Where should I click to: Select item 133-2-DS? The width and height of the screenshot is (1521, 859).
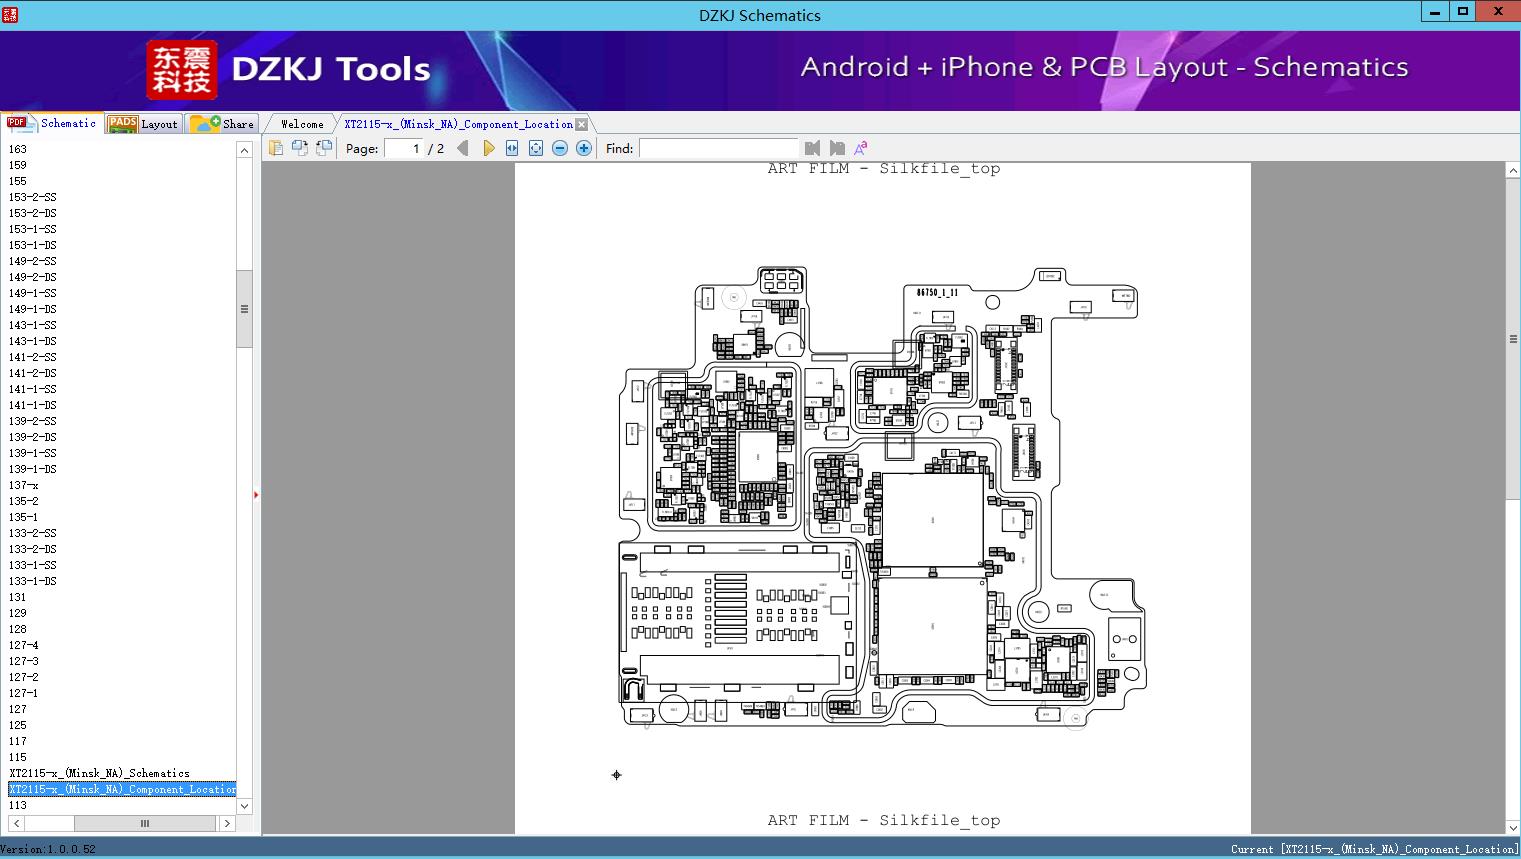33,549
